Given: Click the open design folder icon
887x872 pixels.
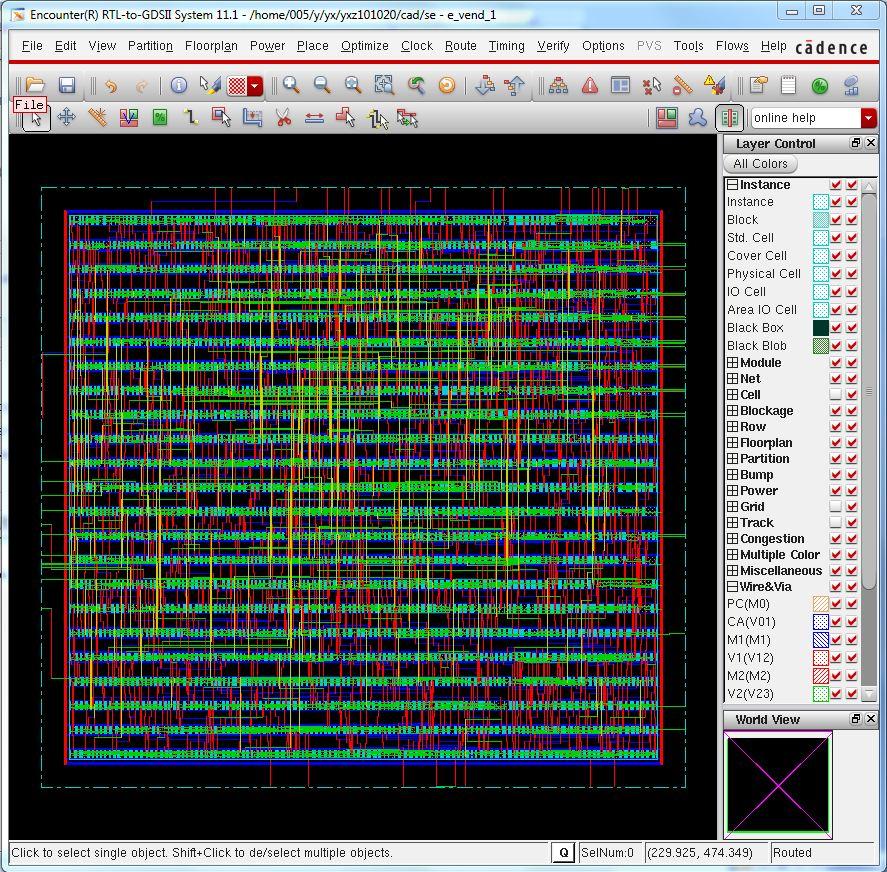Looking at the screenshot, I should (35, 86).
